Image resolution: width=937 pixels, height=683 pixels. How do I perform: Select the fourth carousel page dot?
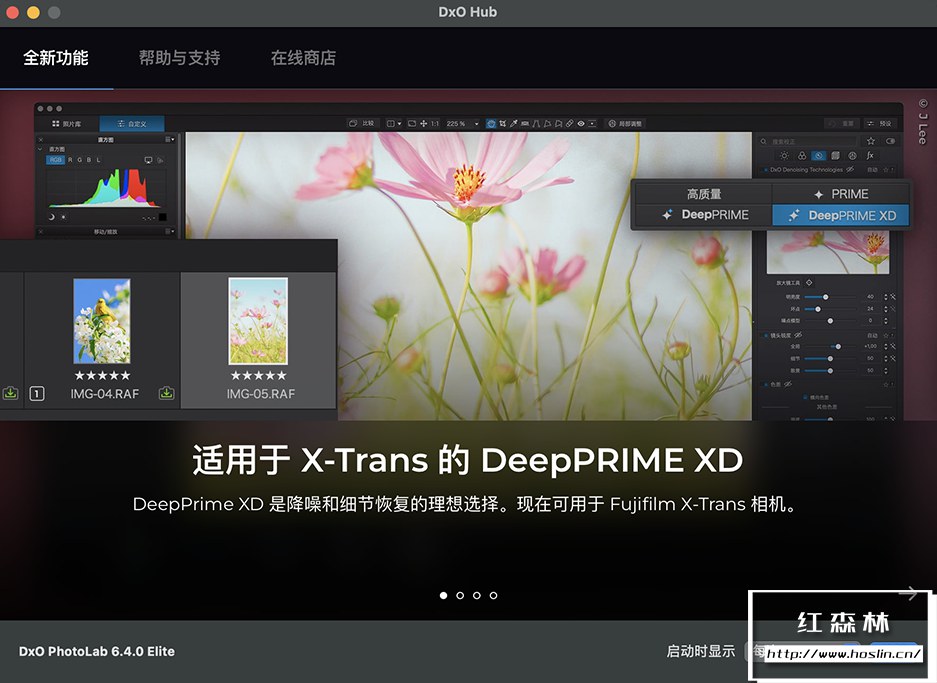tap(494, 595)
